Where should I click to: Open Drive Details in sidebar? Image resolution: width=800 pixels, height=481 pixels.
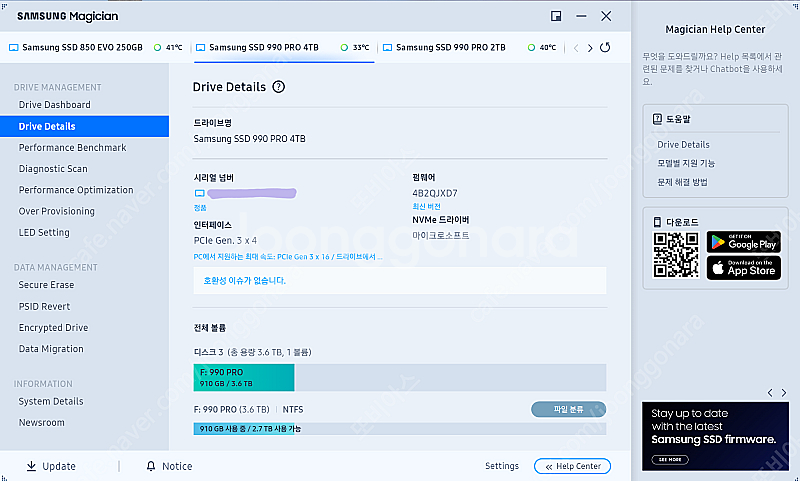click(84, 126)
